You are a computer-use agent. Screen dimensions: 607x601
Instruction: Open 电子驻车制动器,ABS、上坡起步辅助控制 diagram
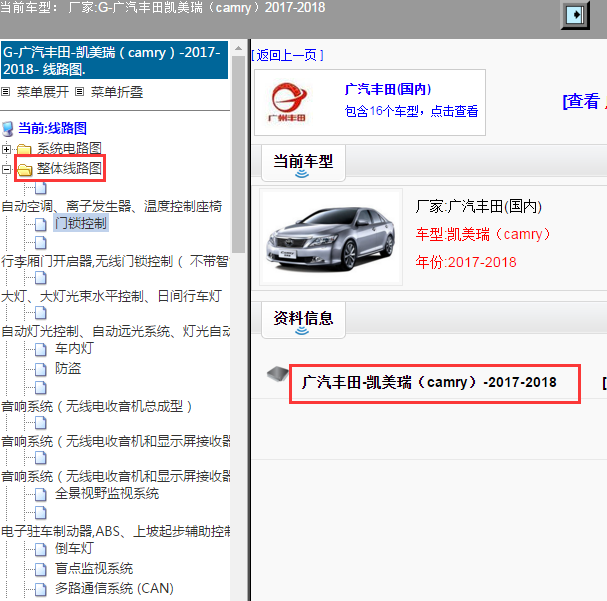tap(115, 531)
